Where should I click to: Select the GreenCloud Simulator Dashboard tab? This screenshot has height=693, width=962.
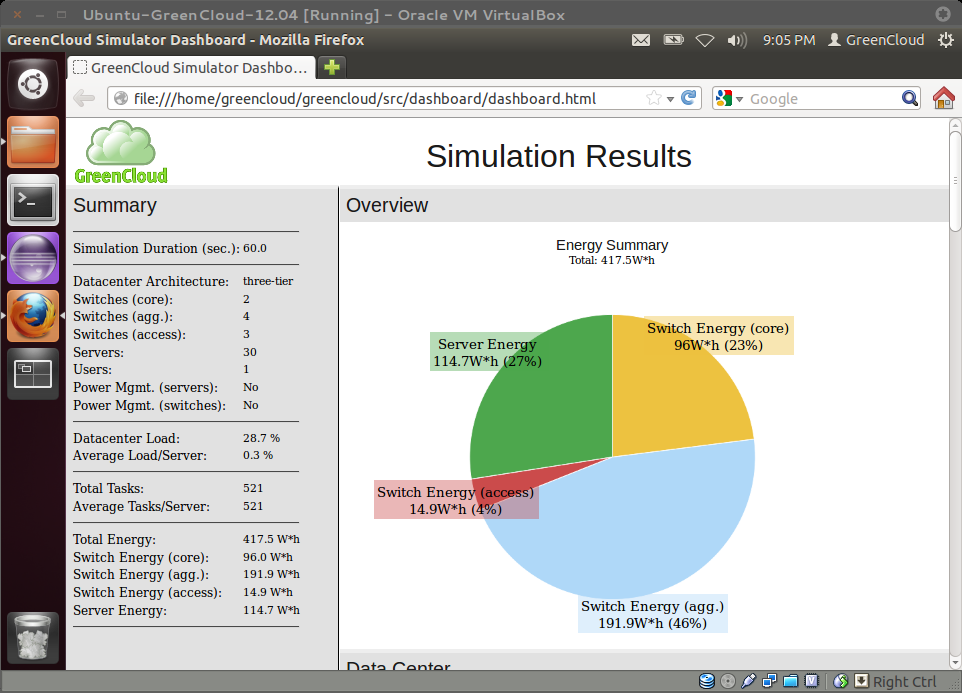click(192, 68)
